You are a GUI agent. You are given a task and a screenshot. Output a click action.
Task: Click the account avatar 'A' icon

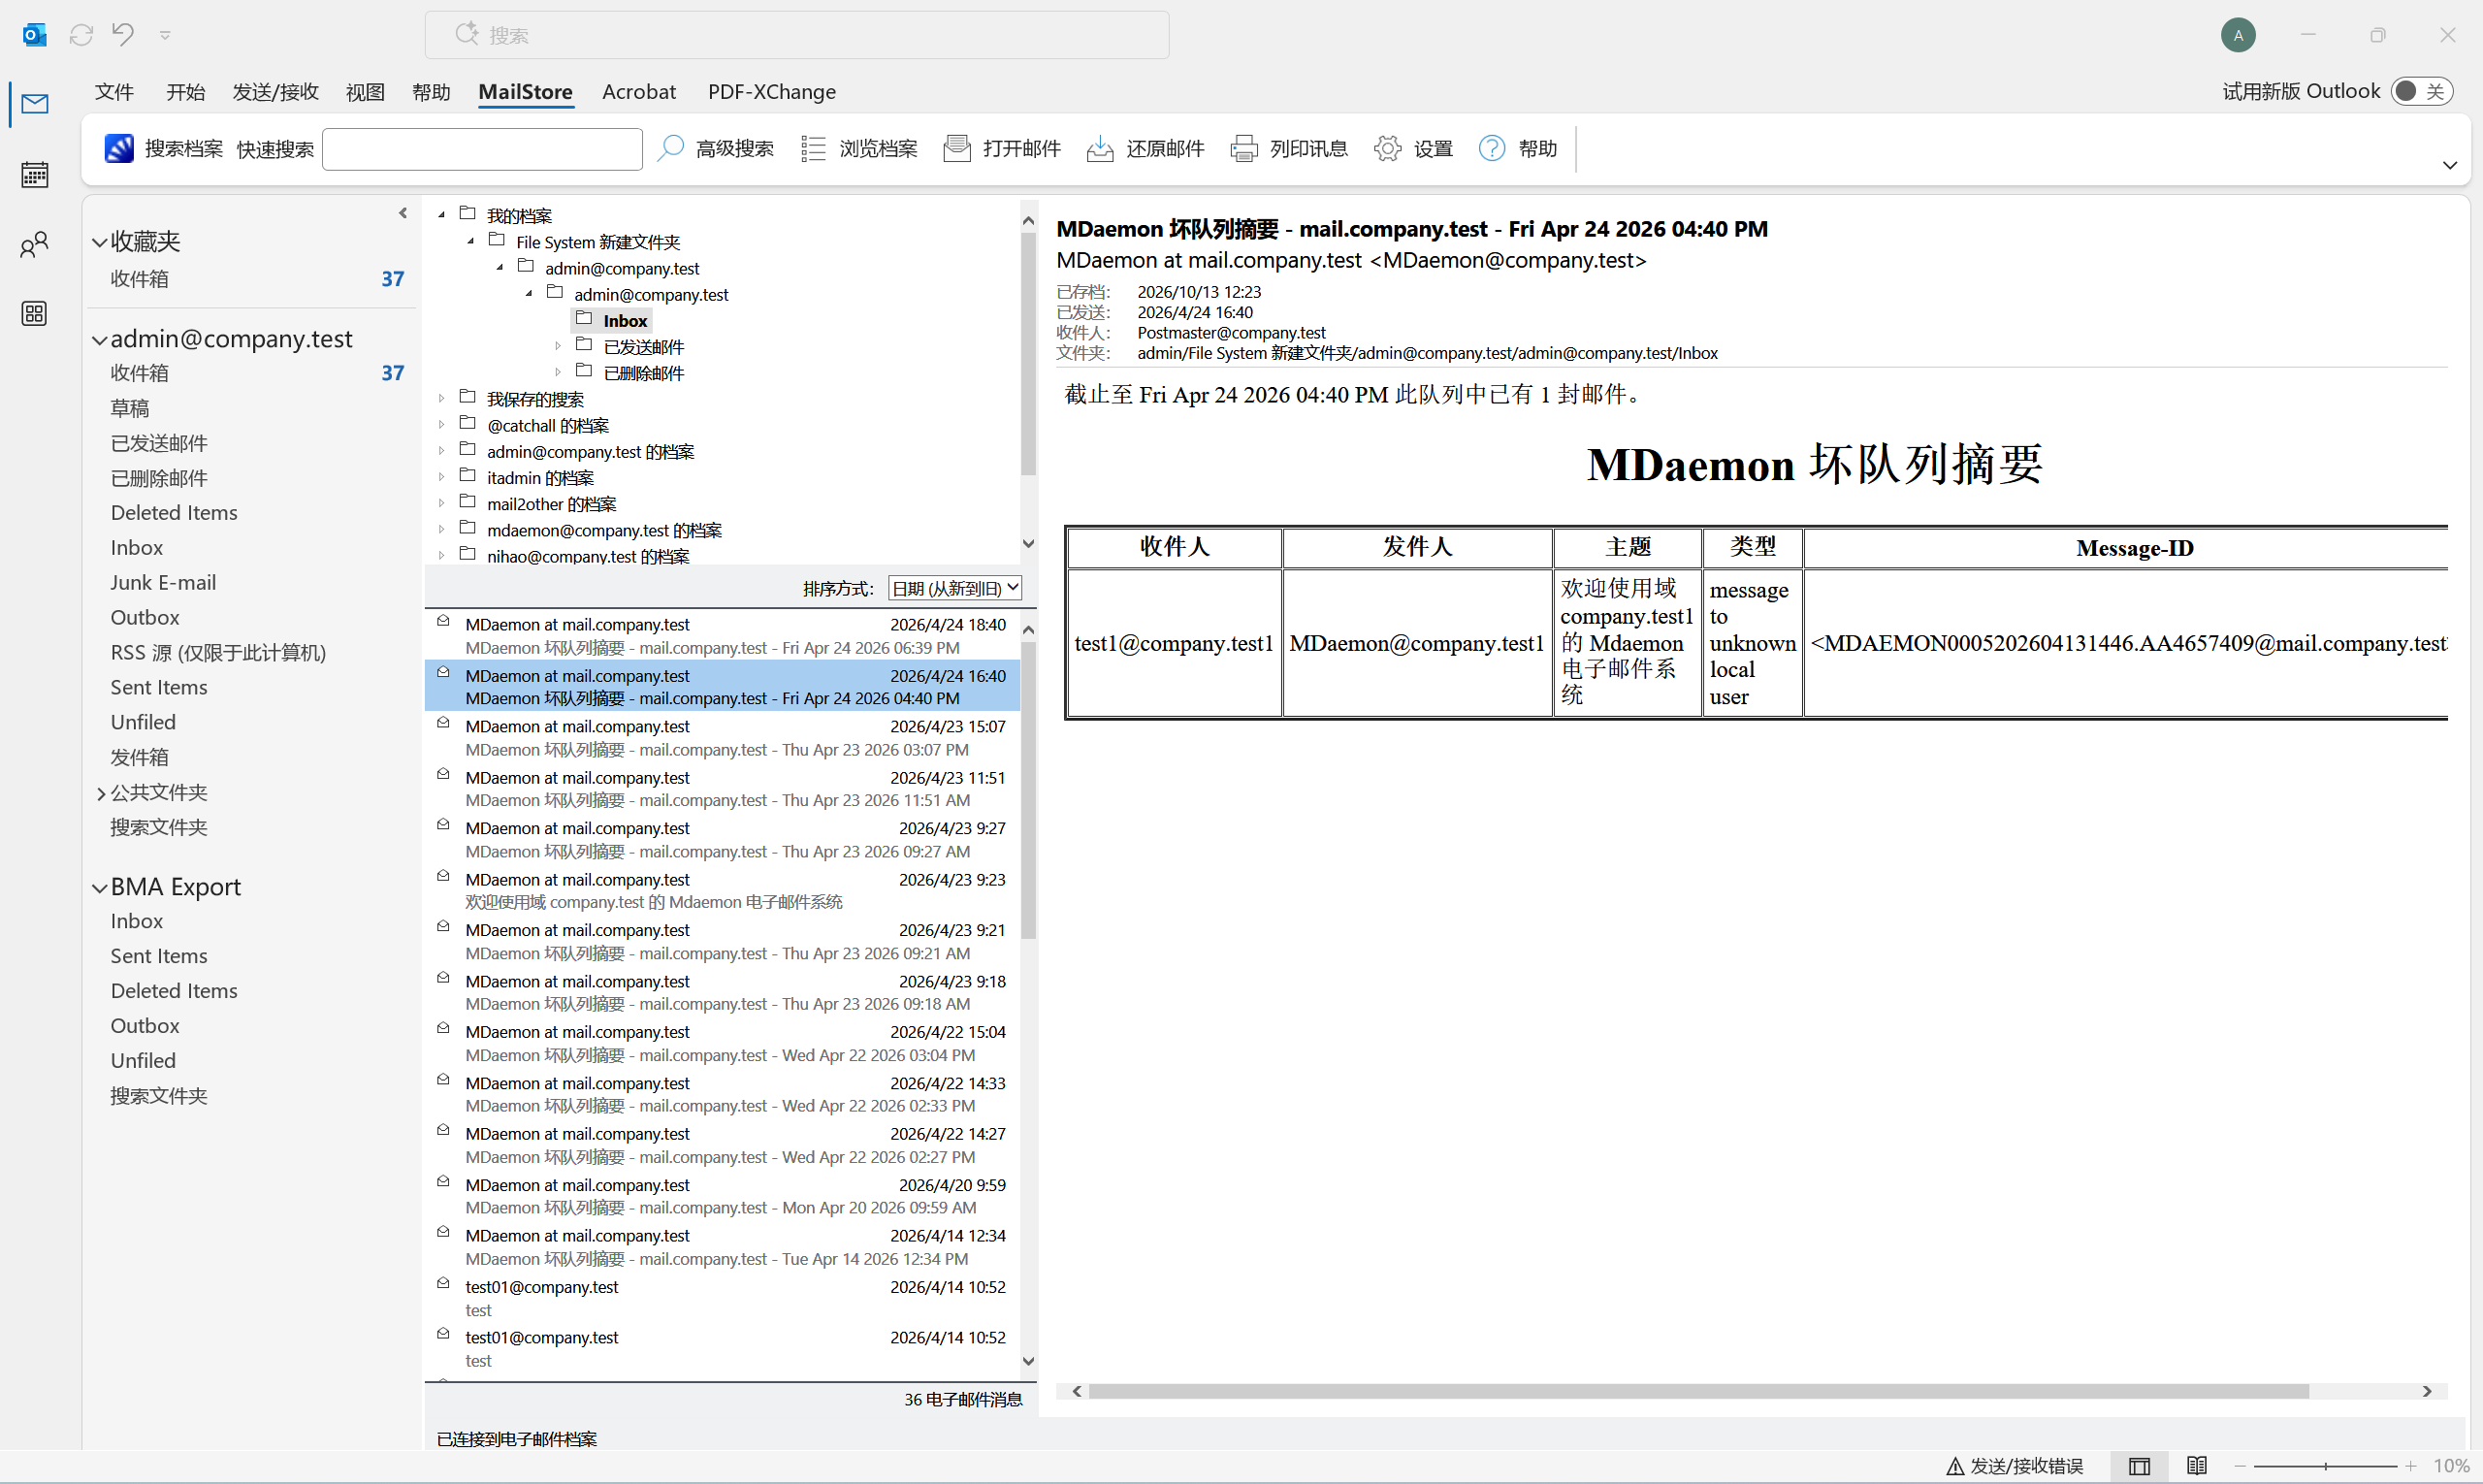pyautogui.click(x=2238, y=35)
